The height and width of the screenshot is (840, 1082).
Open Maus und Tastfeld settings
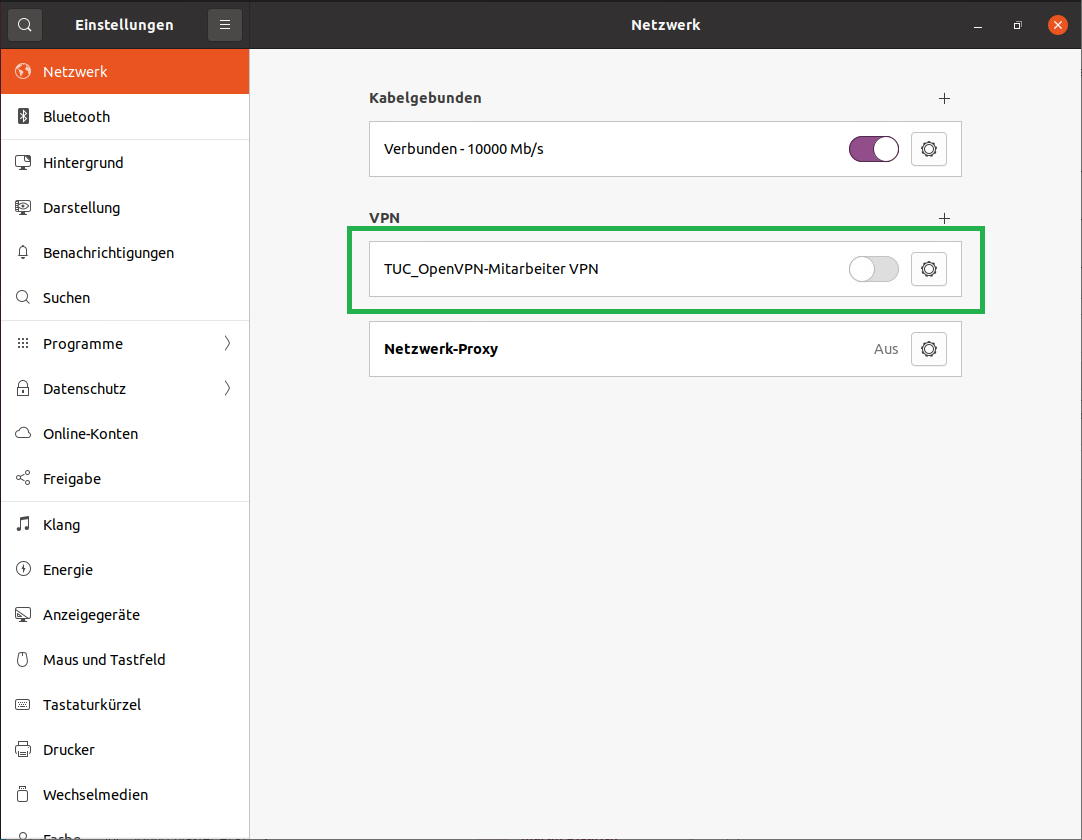pyautogui.click(x=104, y=660)
